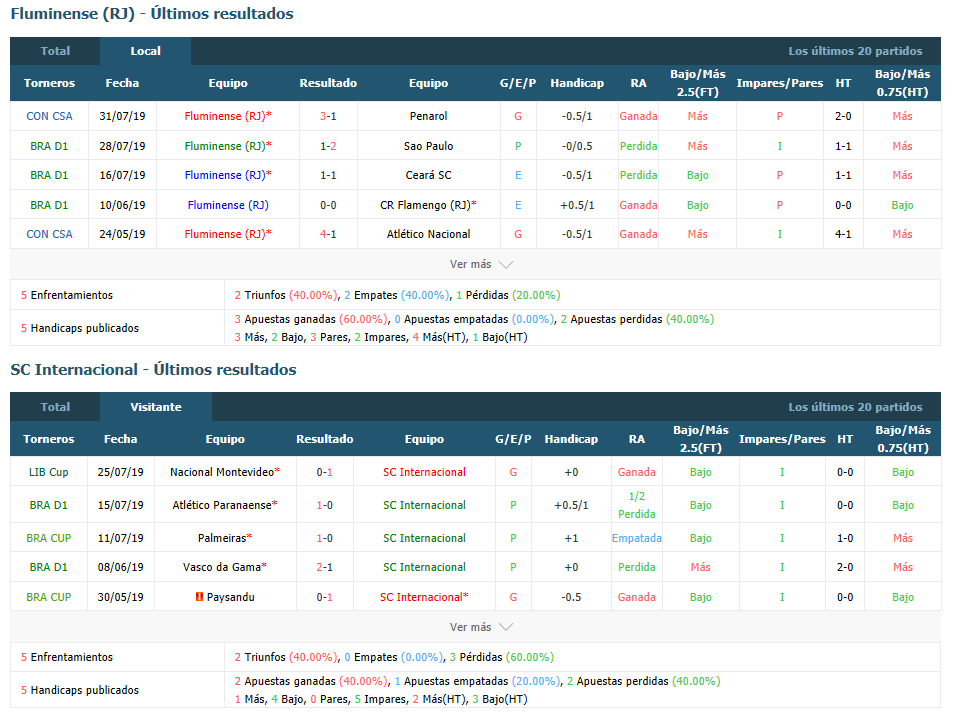The height and width of the screenshot is (715, 953).
Task: Open 0-0 result against CR Flamengo
Action: (x=328, y=206)
